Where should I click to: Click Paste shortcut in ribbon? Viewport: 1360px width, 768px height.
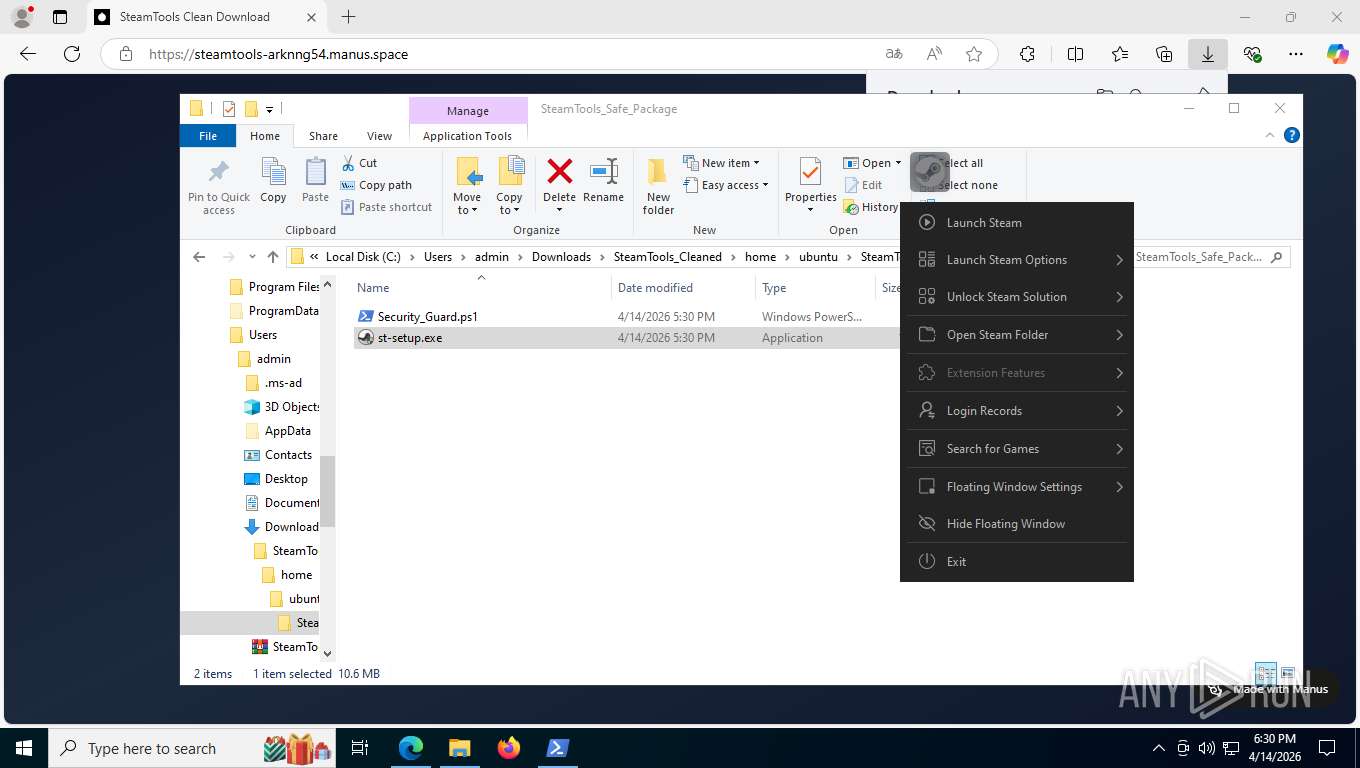(x=386, y=207)
